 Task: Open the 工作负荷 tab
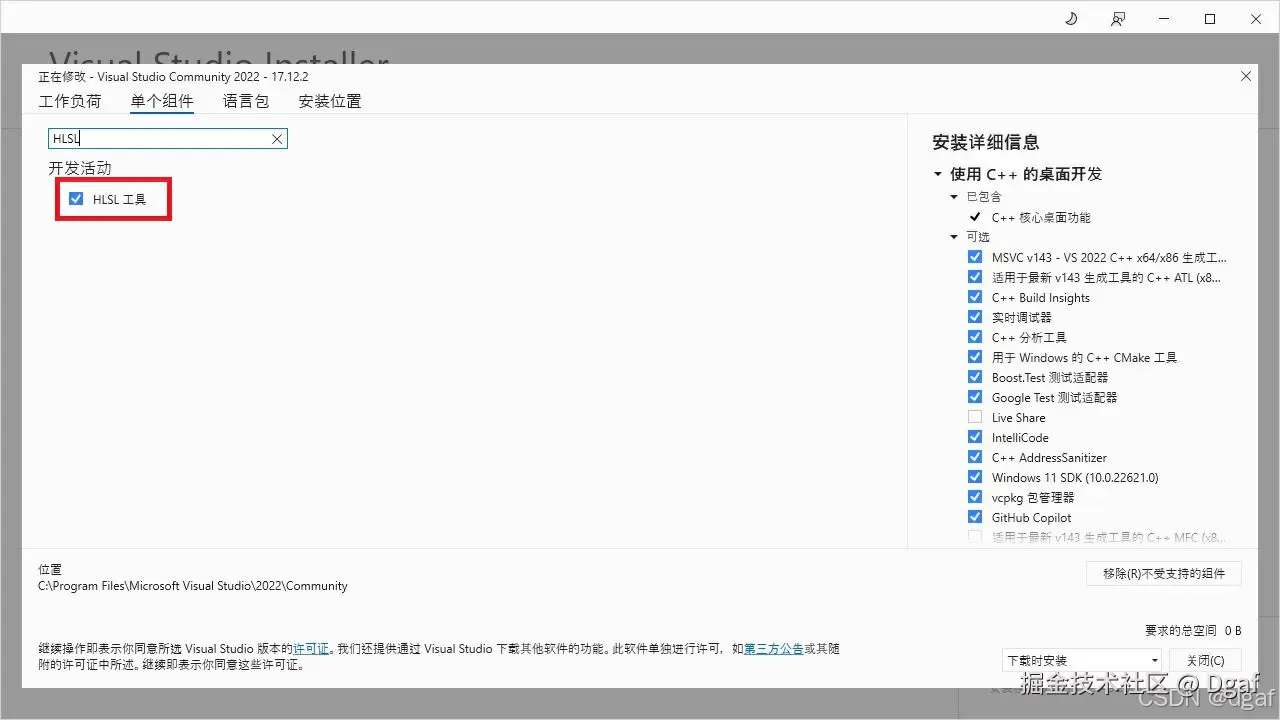[70, 101]
